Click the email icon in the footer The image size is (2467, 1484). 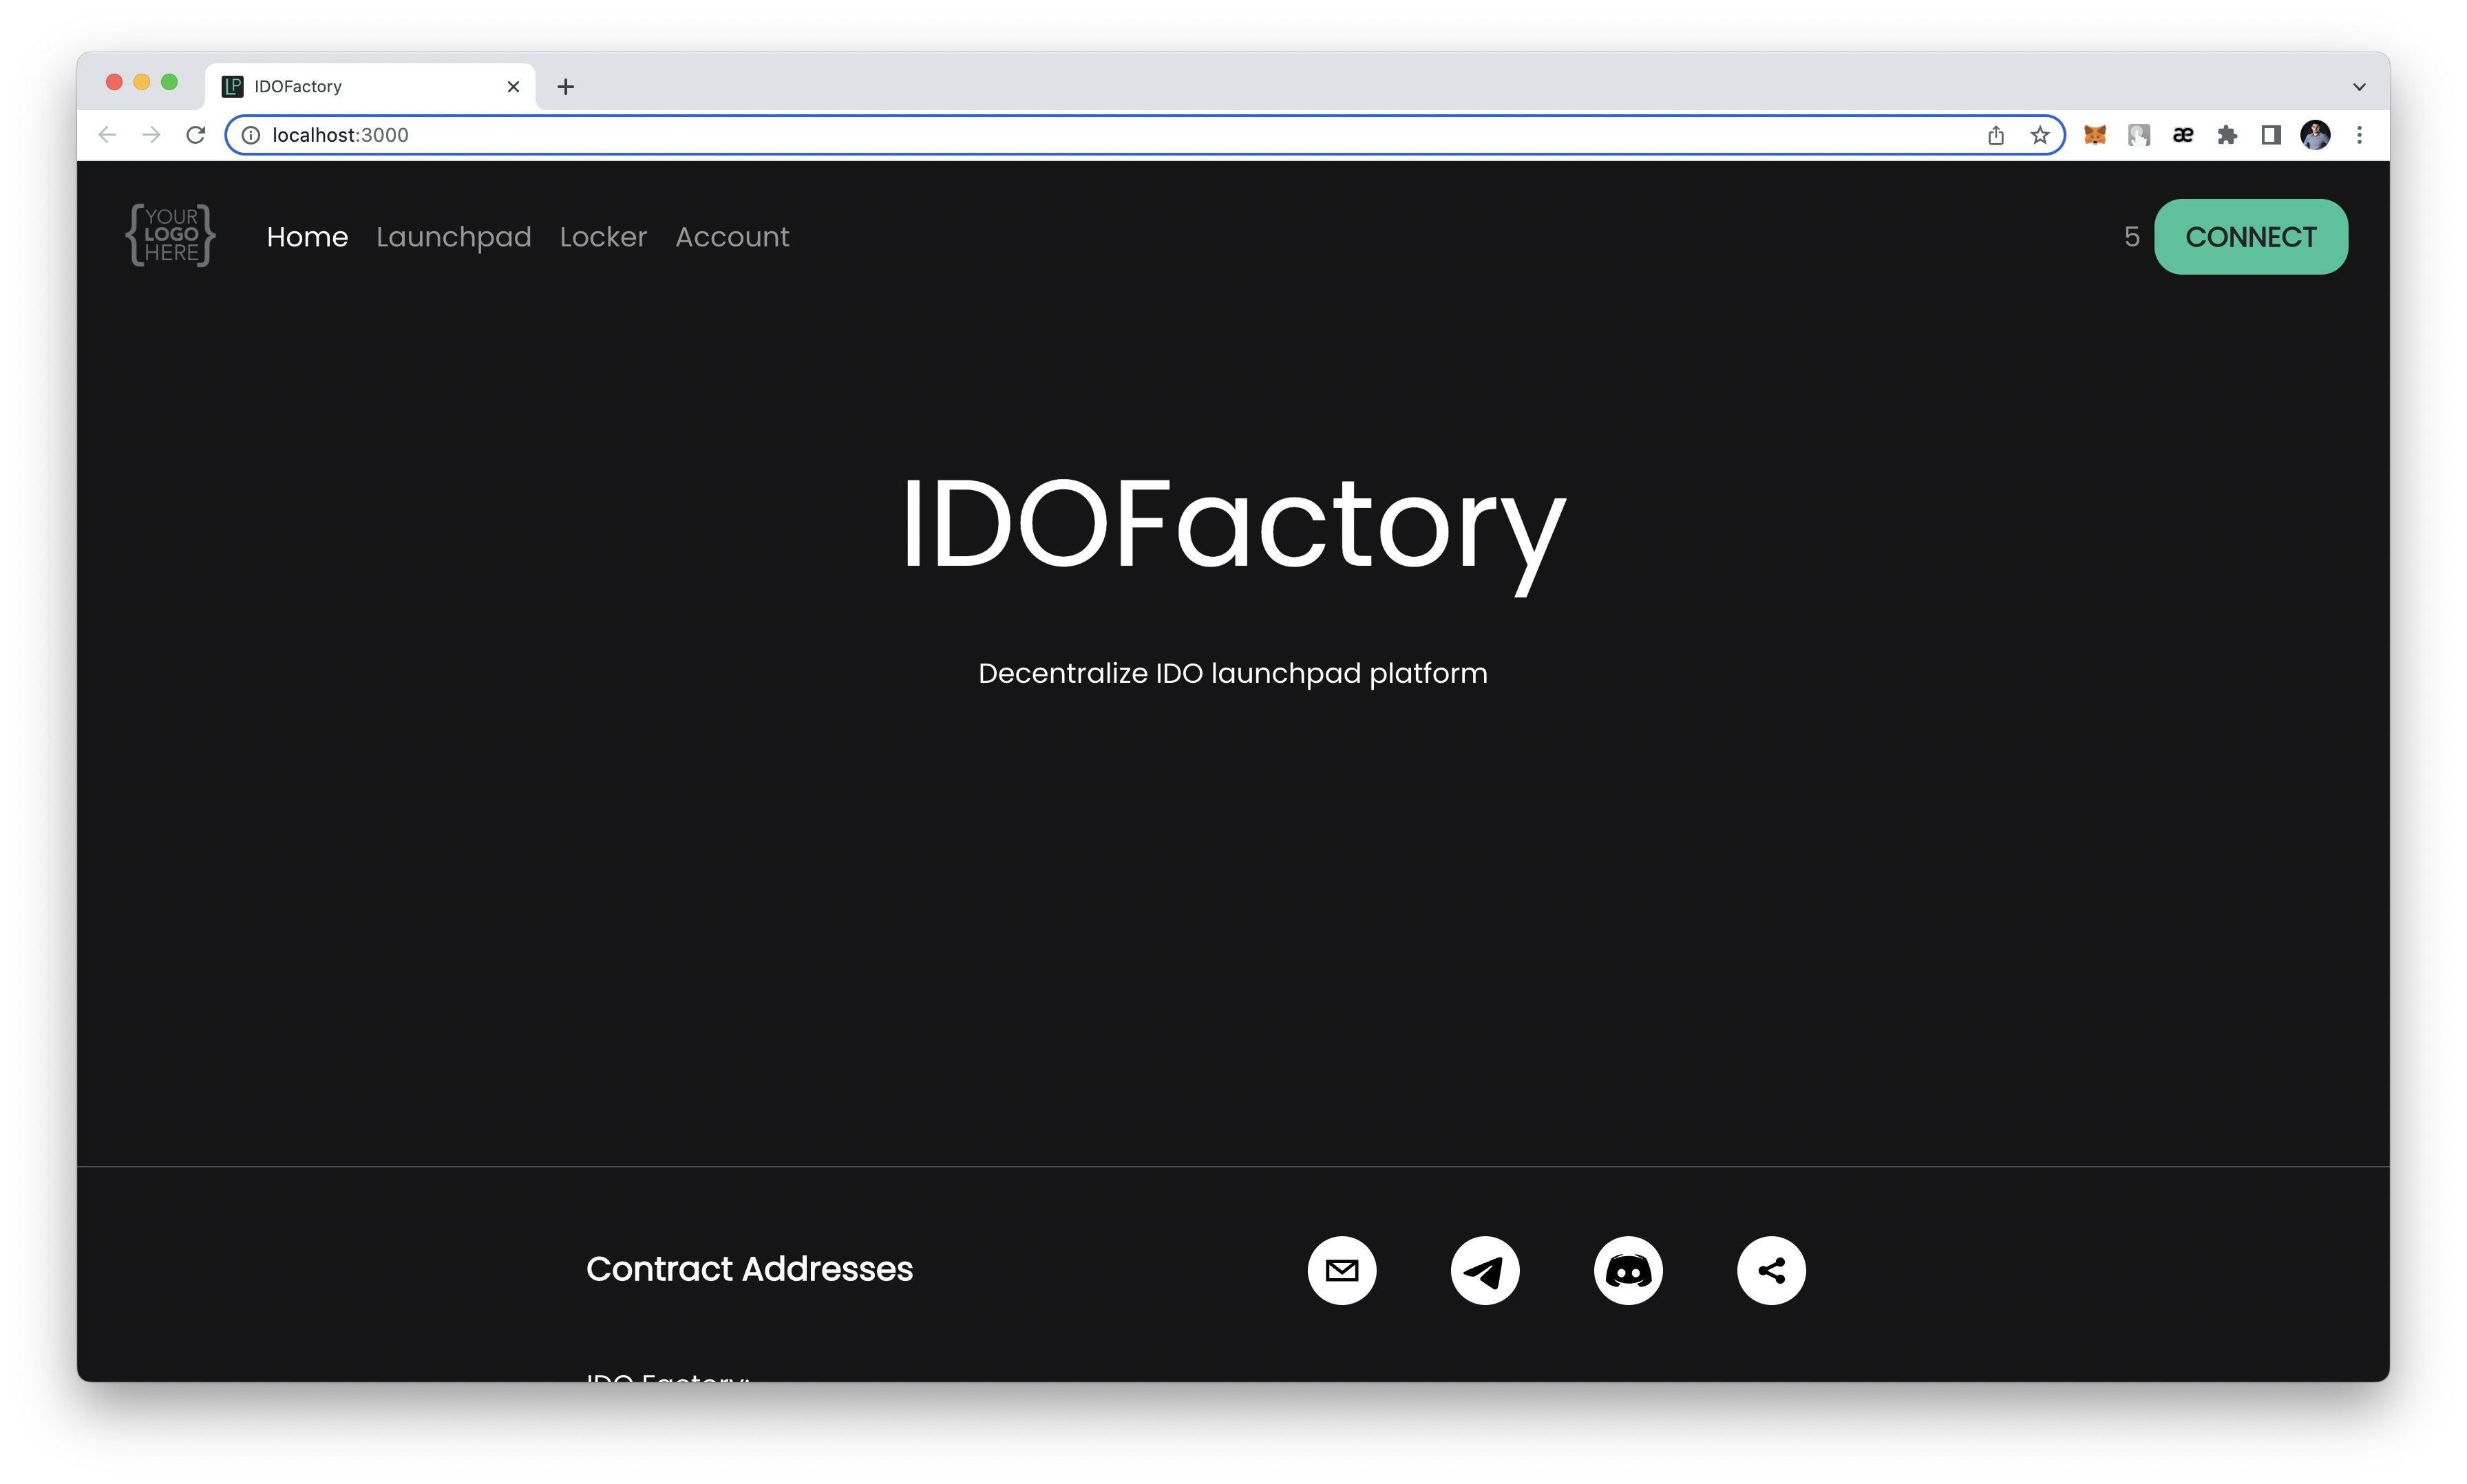(x=1341, y=1271)
